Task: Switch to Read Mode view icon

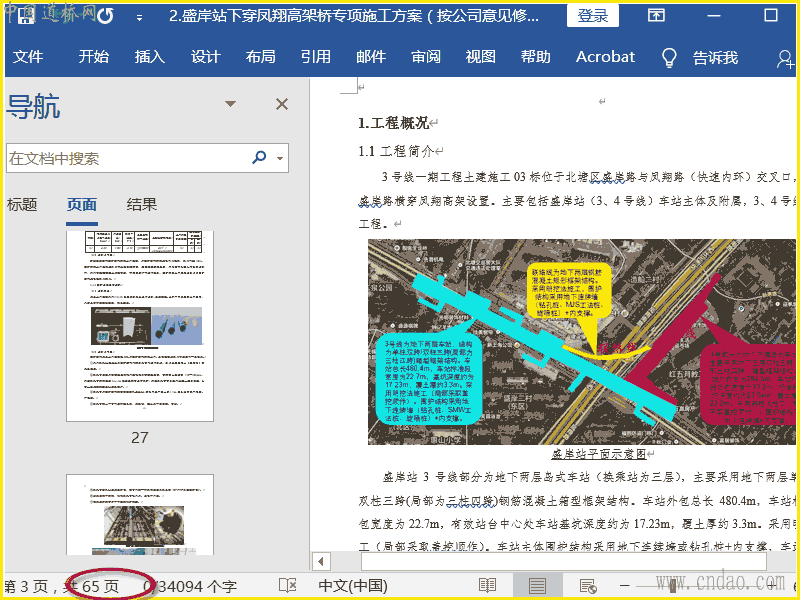Action: (487, 586)
